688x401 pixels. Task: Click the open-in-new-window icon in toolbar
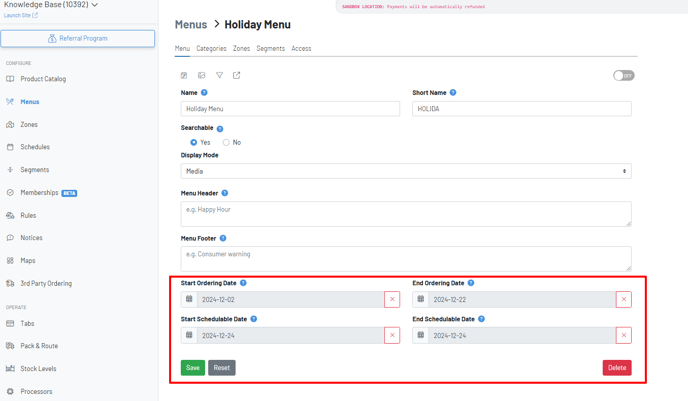237,75
